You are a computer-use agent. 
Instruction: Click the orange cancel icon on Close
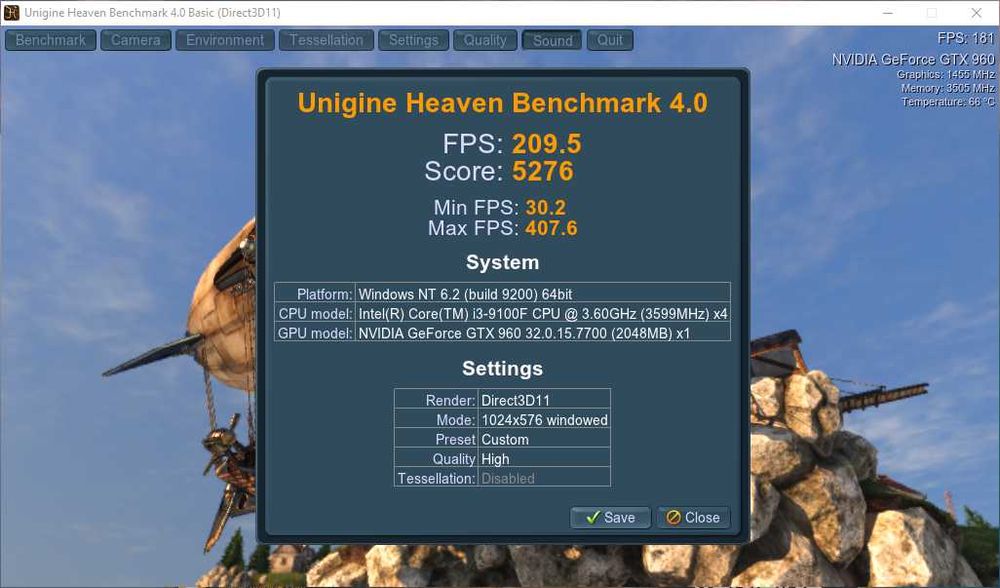pyautogui.click(x=673, y=517)
